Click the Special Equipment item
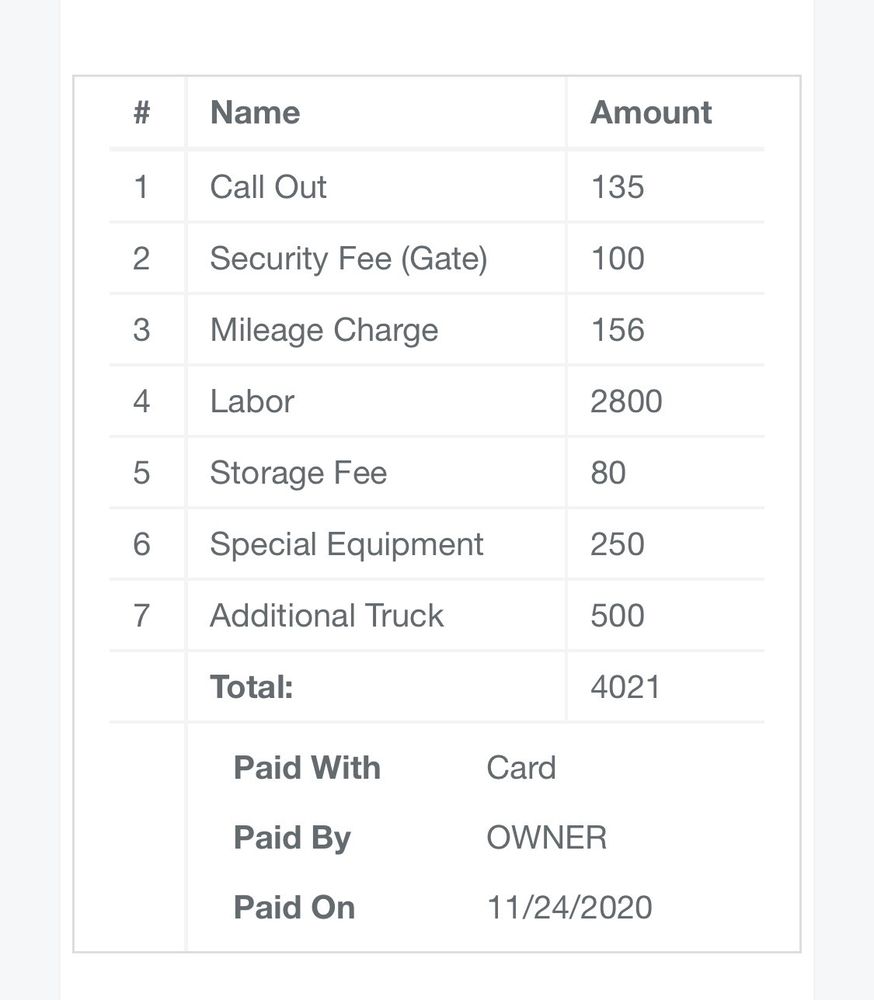874x1000 pixels. pyautogui.click(x=346, y=544)
